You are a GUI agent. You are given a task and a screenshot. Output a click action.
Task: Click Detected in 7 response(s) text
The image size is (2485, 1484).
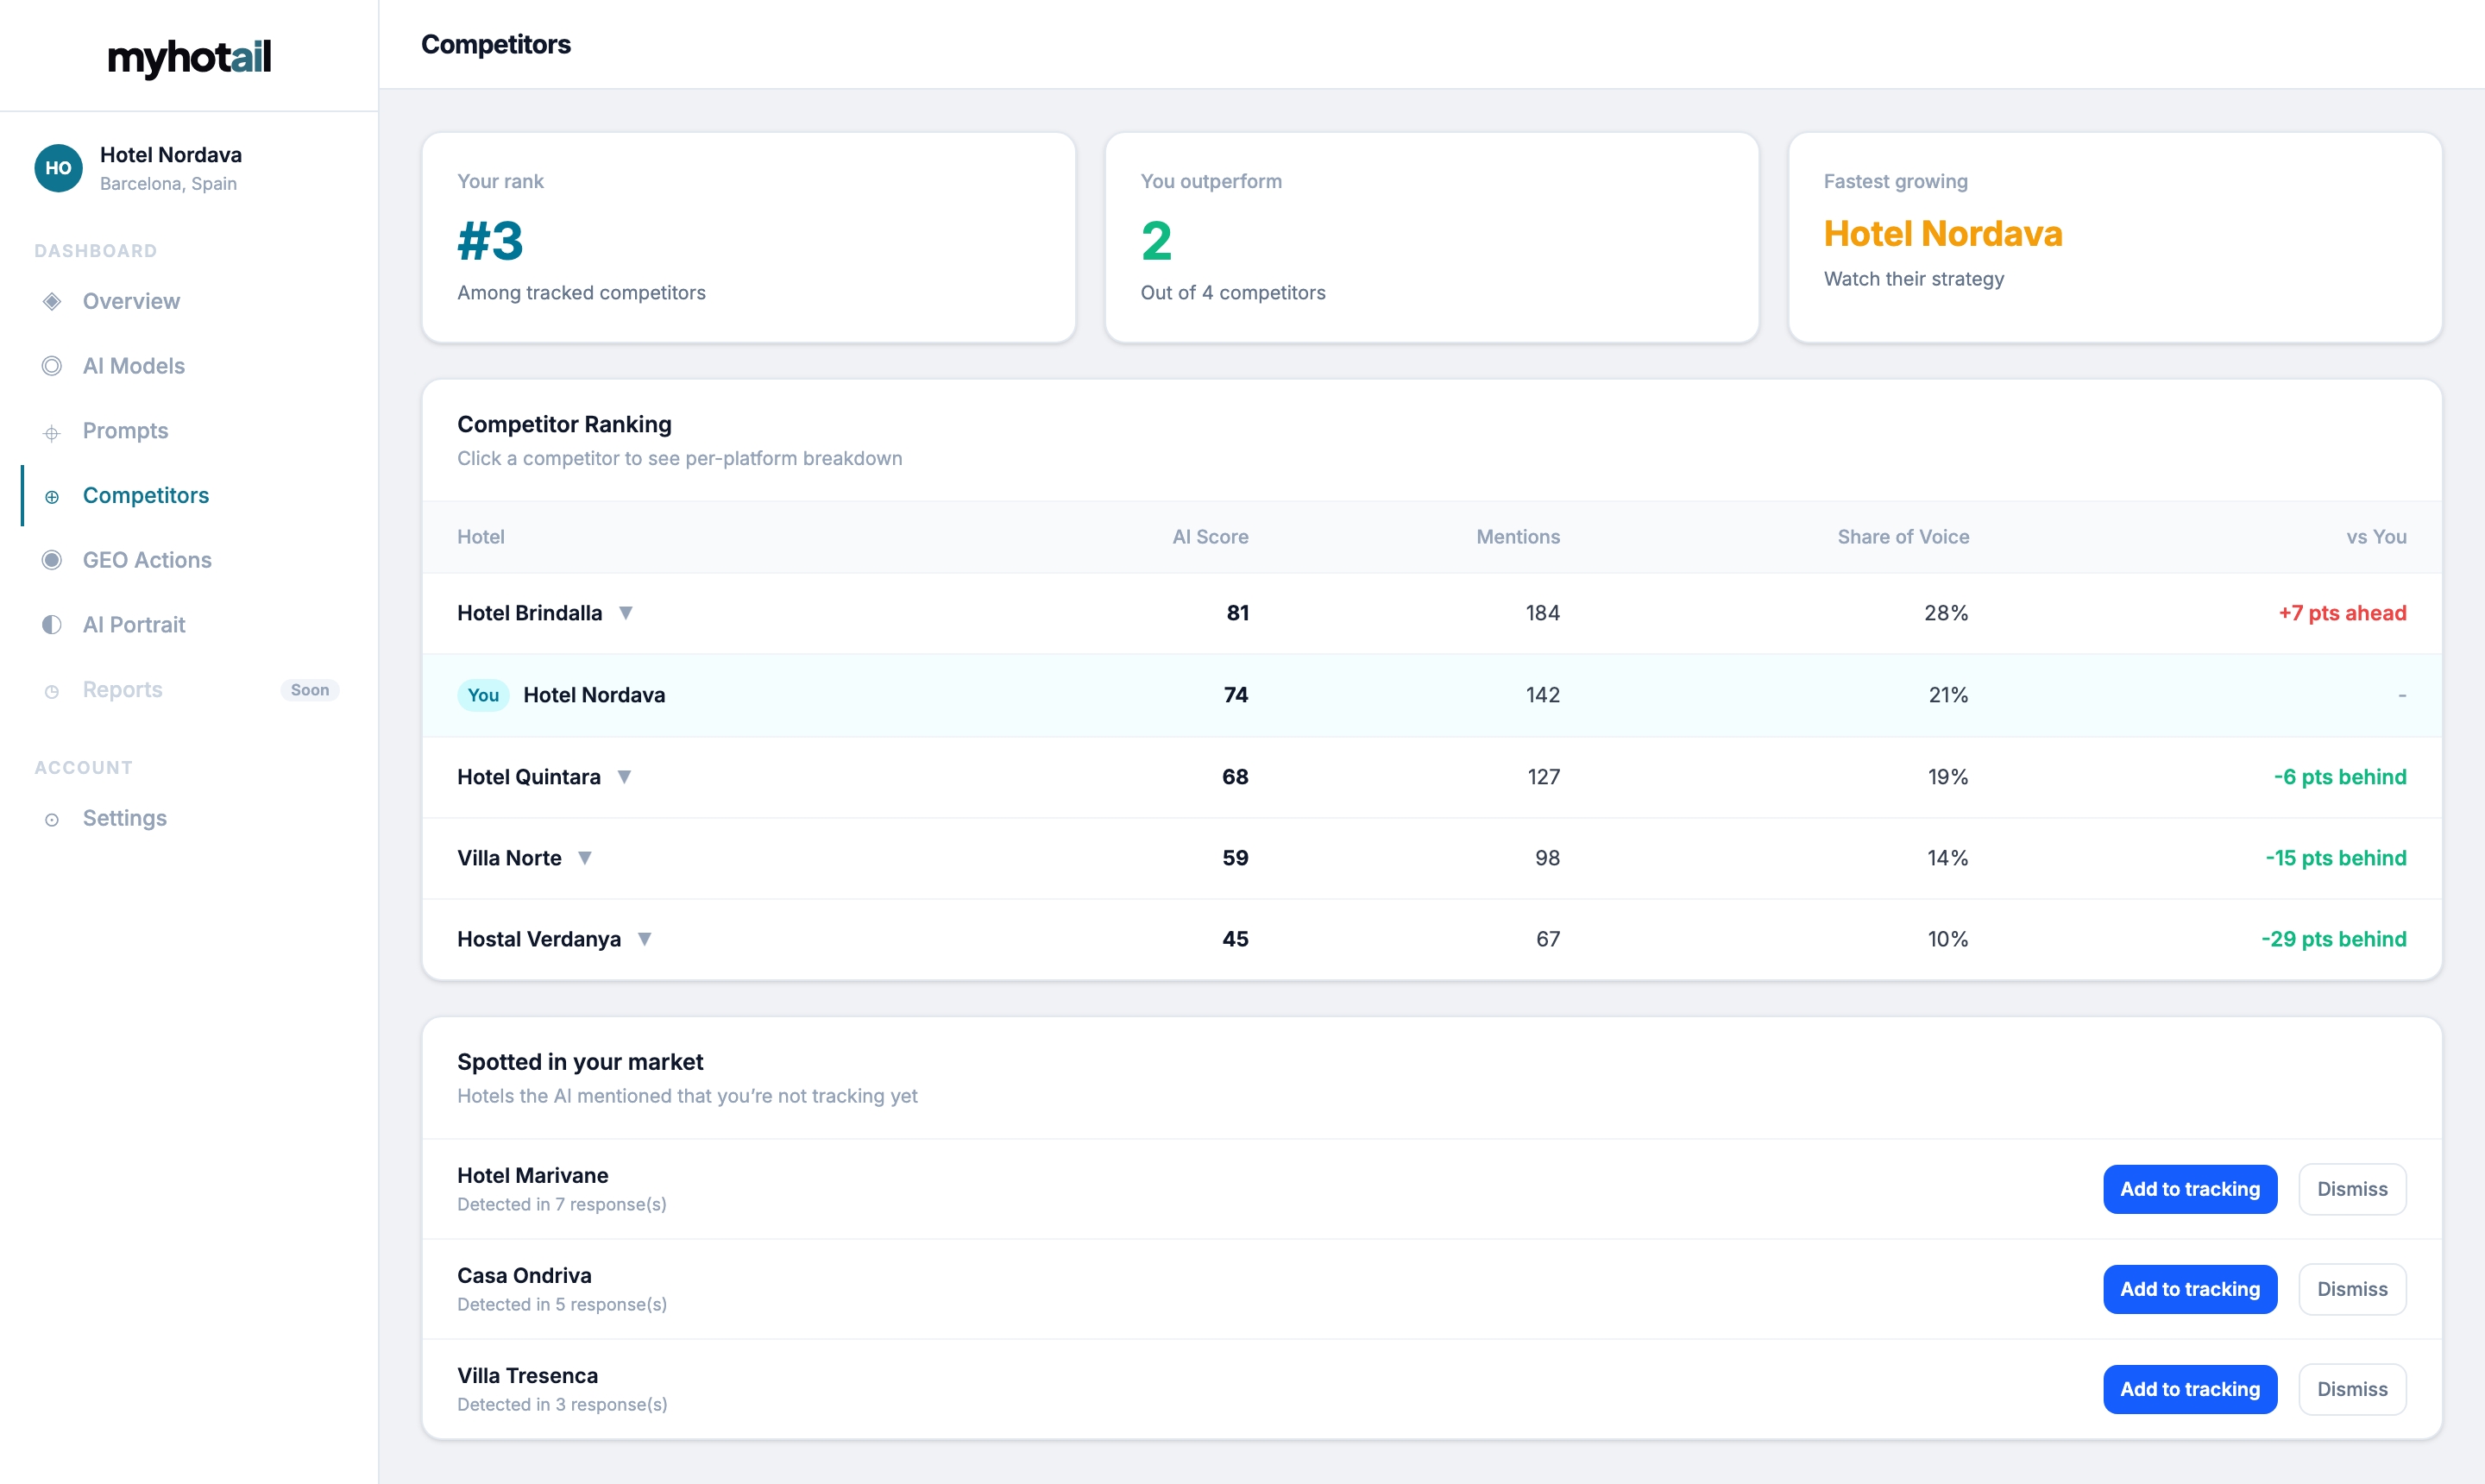click(562, 1205)
